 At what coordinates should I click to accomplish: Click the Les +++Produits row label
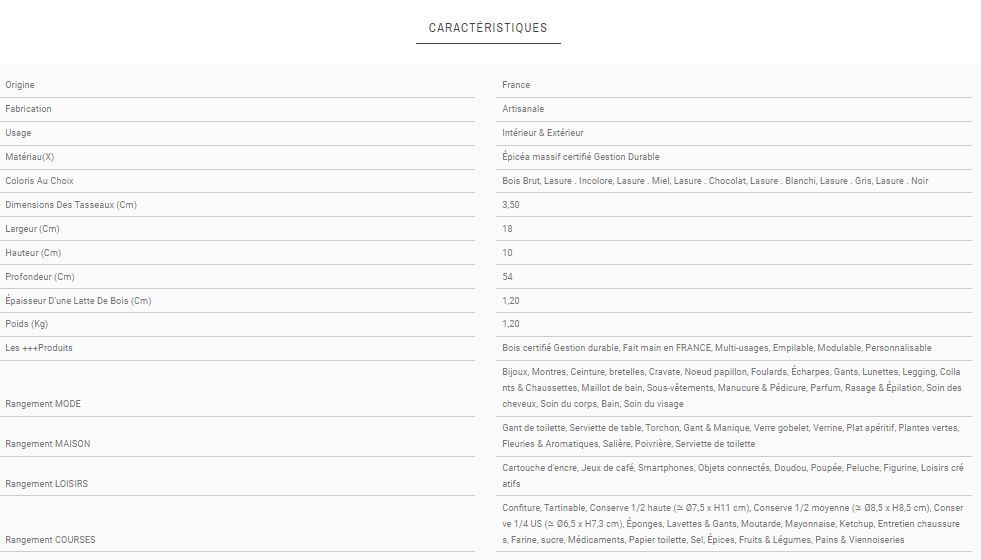pos(39,348)
